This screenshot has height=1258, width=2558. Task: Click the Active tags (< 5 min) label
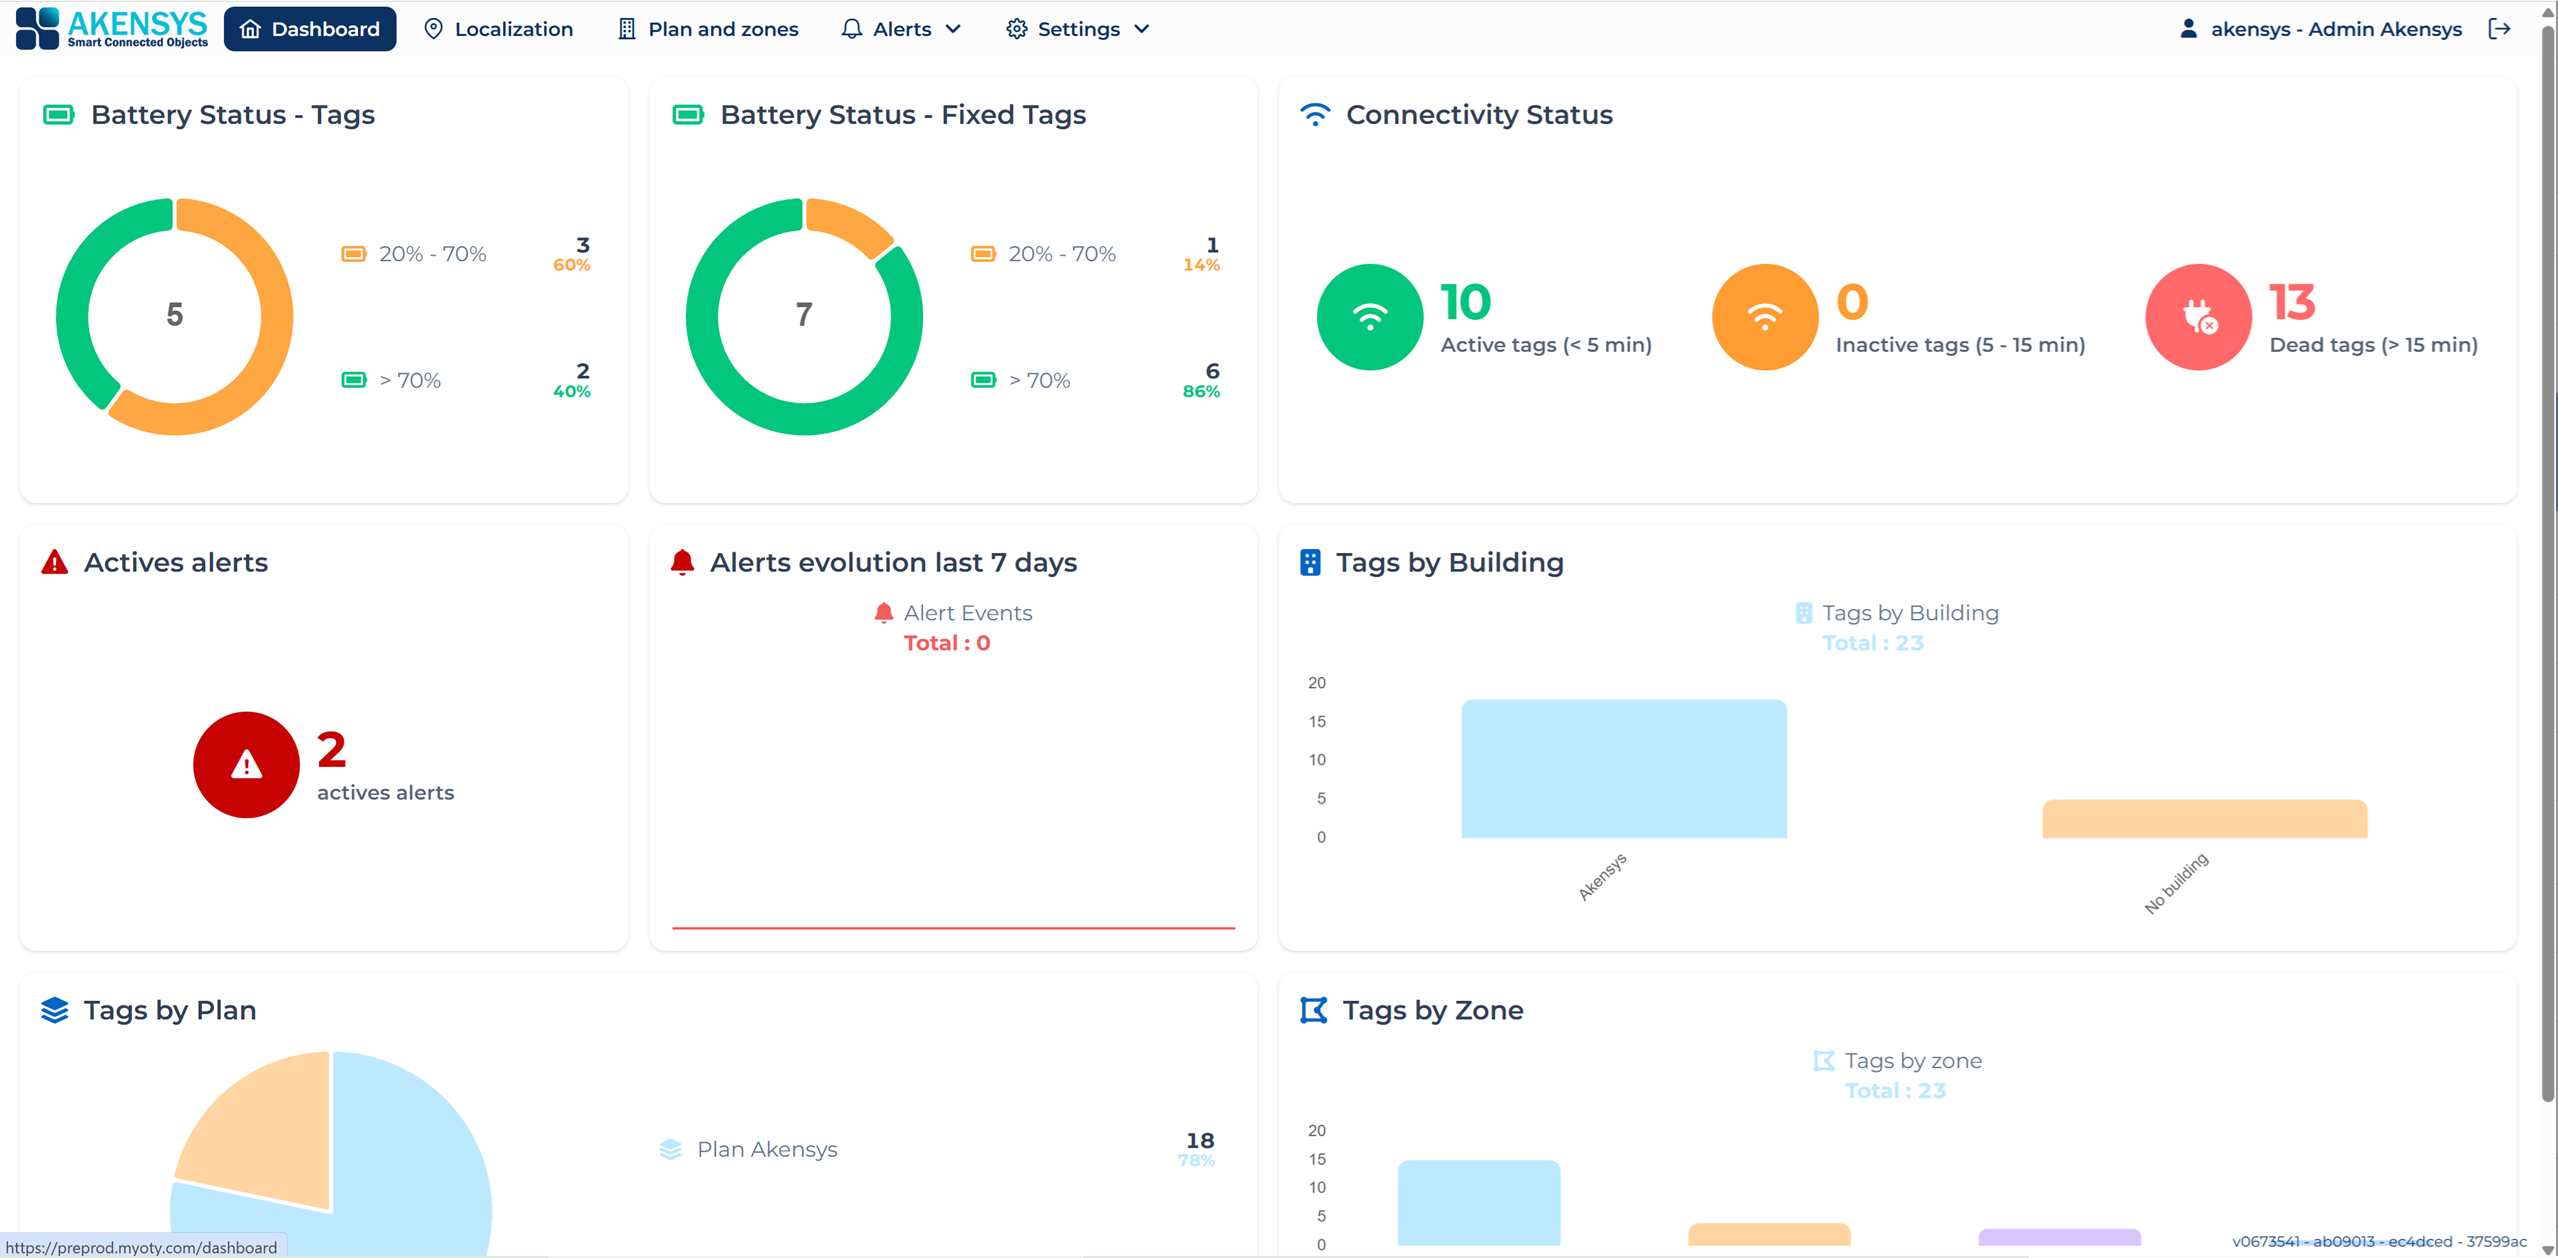point(1546,345)
